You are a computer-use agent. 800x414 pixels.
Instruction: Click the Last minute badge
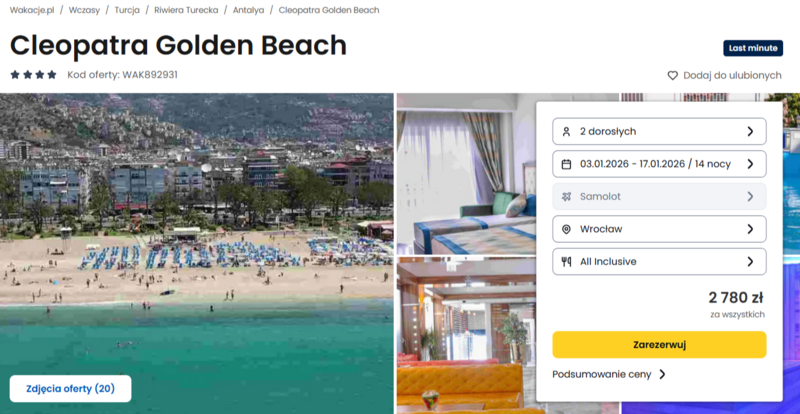click(x=752, y=48)
